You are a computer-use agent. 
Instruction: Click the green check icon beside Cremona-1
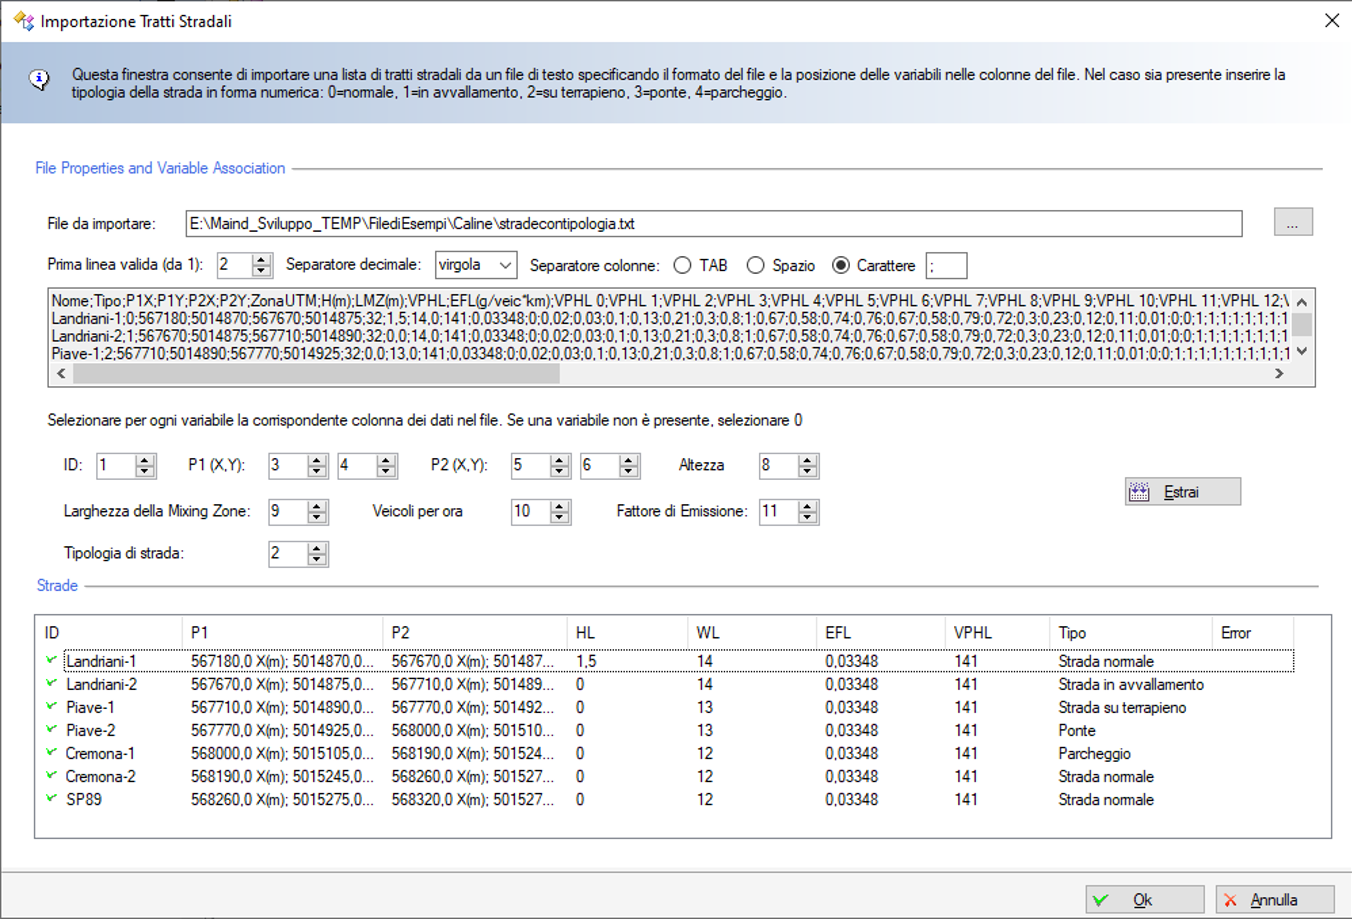pos(52,753)
